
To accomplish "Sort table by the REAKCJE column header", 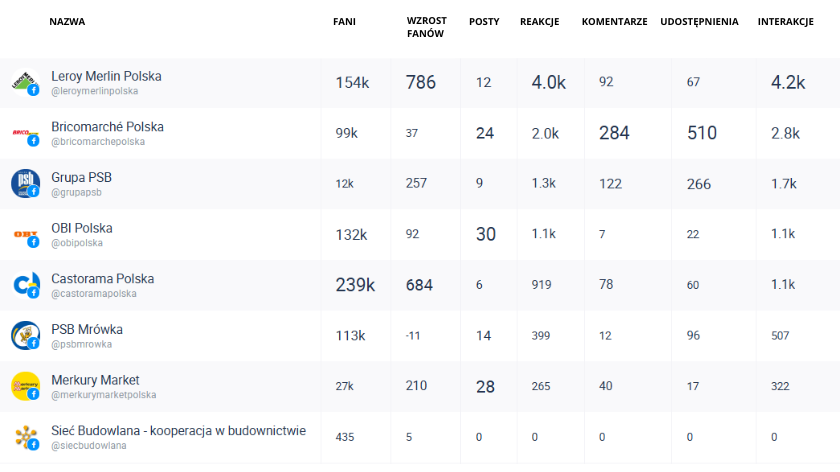I will (x=539, y=21).
